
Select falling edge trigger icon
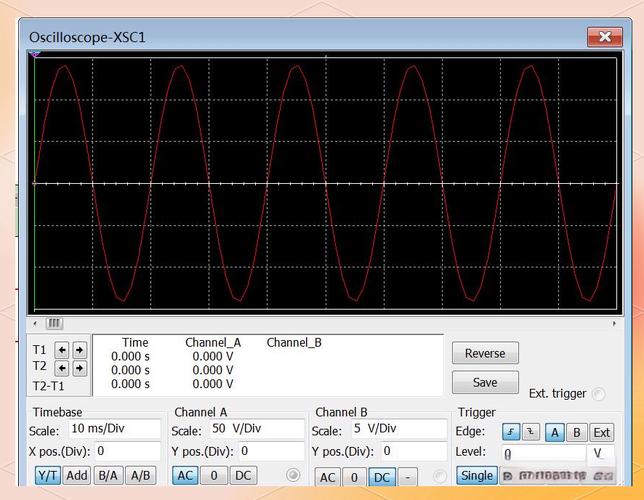point(530,432)
